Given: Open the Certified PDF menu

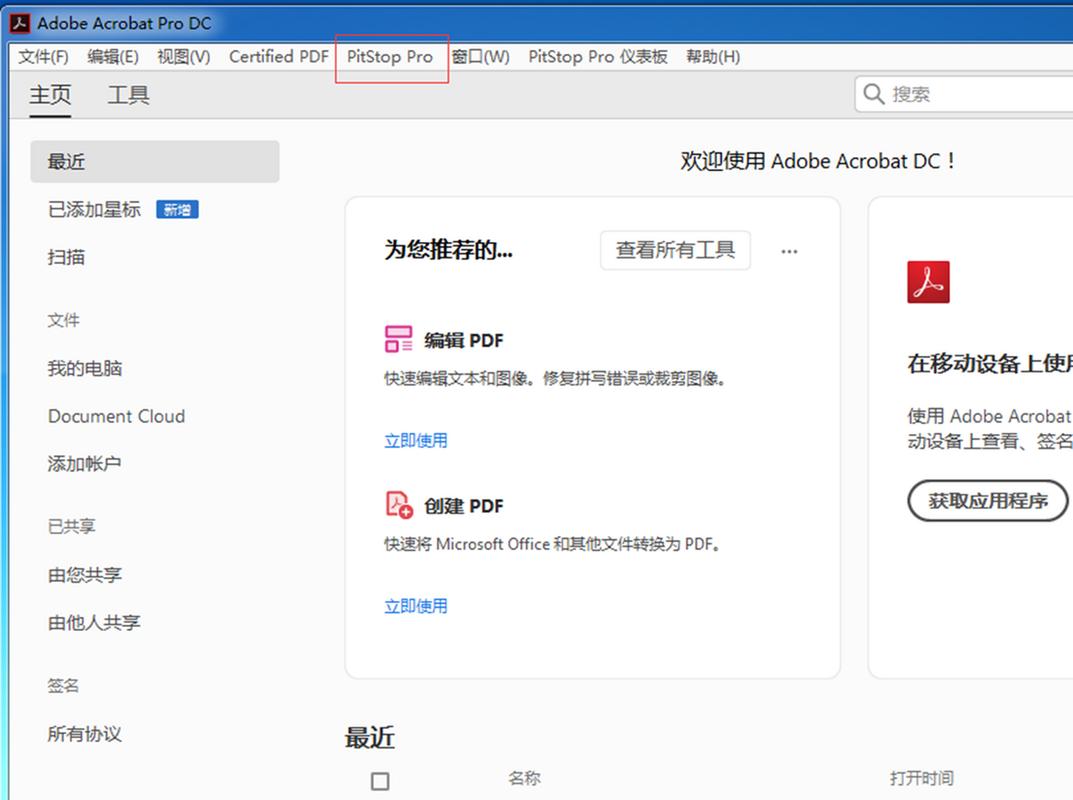Looking at the screenshot, I should tap(279, 57).
